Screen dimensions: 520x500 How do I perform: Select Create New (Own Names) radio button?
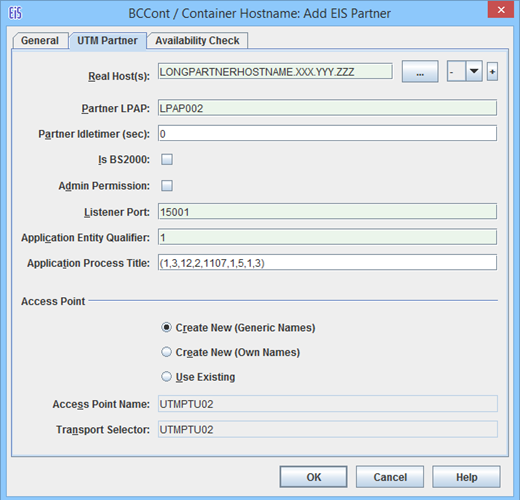click(166, 352)
